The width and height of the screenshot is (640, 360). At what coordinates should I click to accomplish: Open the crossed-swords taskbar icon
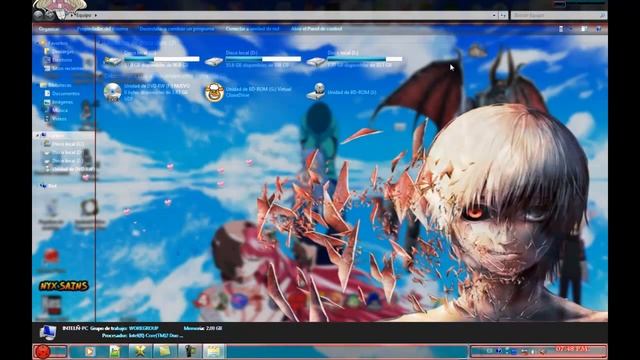(140, 351)
